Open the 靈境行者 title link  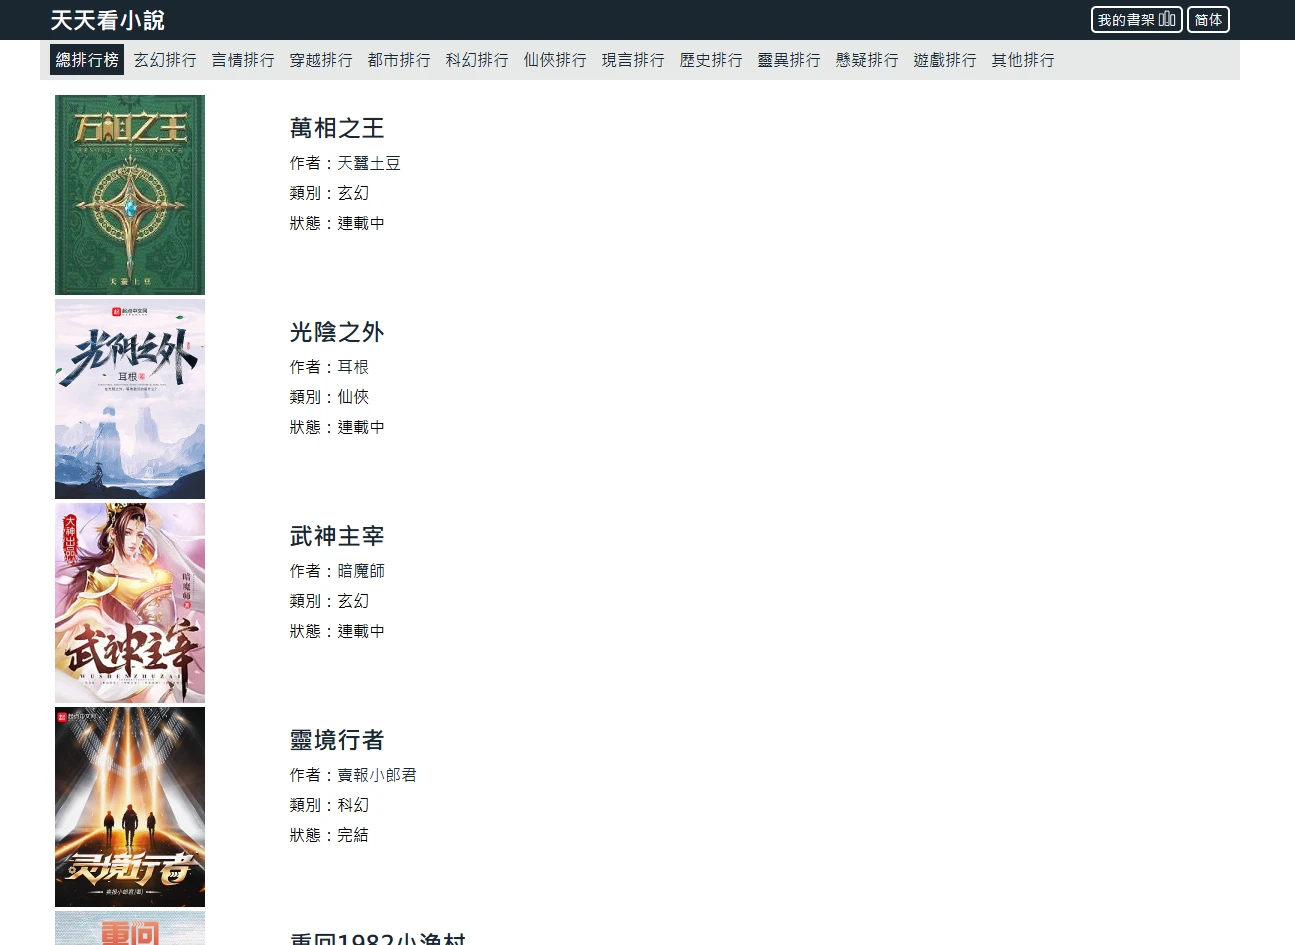[337, 740]
